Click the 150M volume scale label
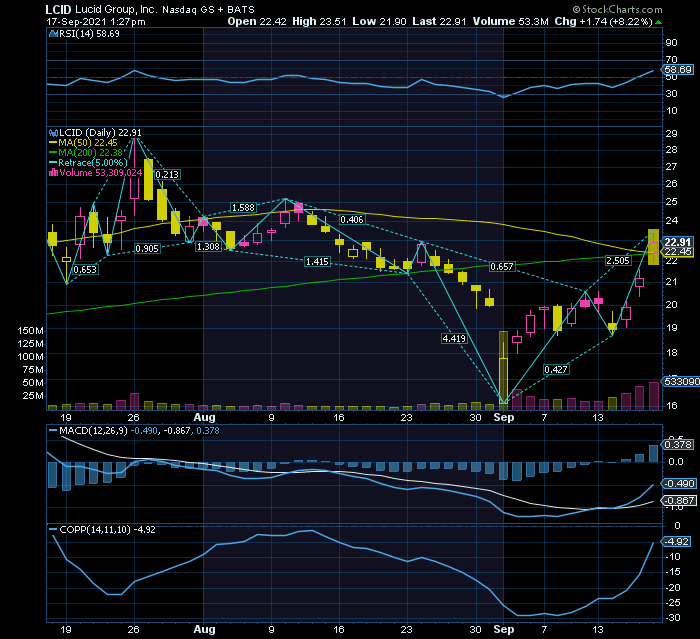Viewport: 700px width, 639px height. [31, 331]
